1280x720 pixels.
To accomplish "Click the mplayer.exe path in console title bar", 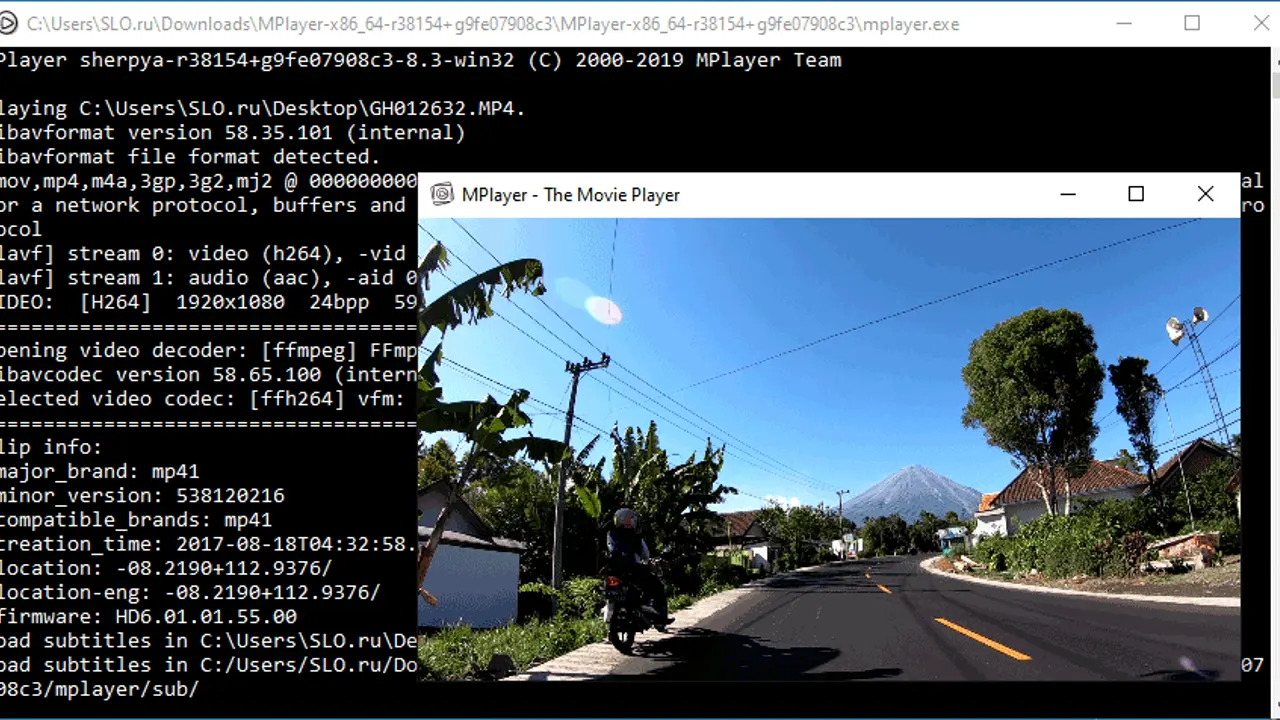I will [x=492, y=24].
